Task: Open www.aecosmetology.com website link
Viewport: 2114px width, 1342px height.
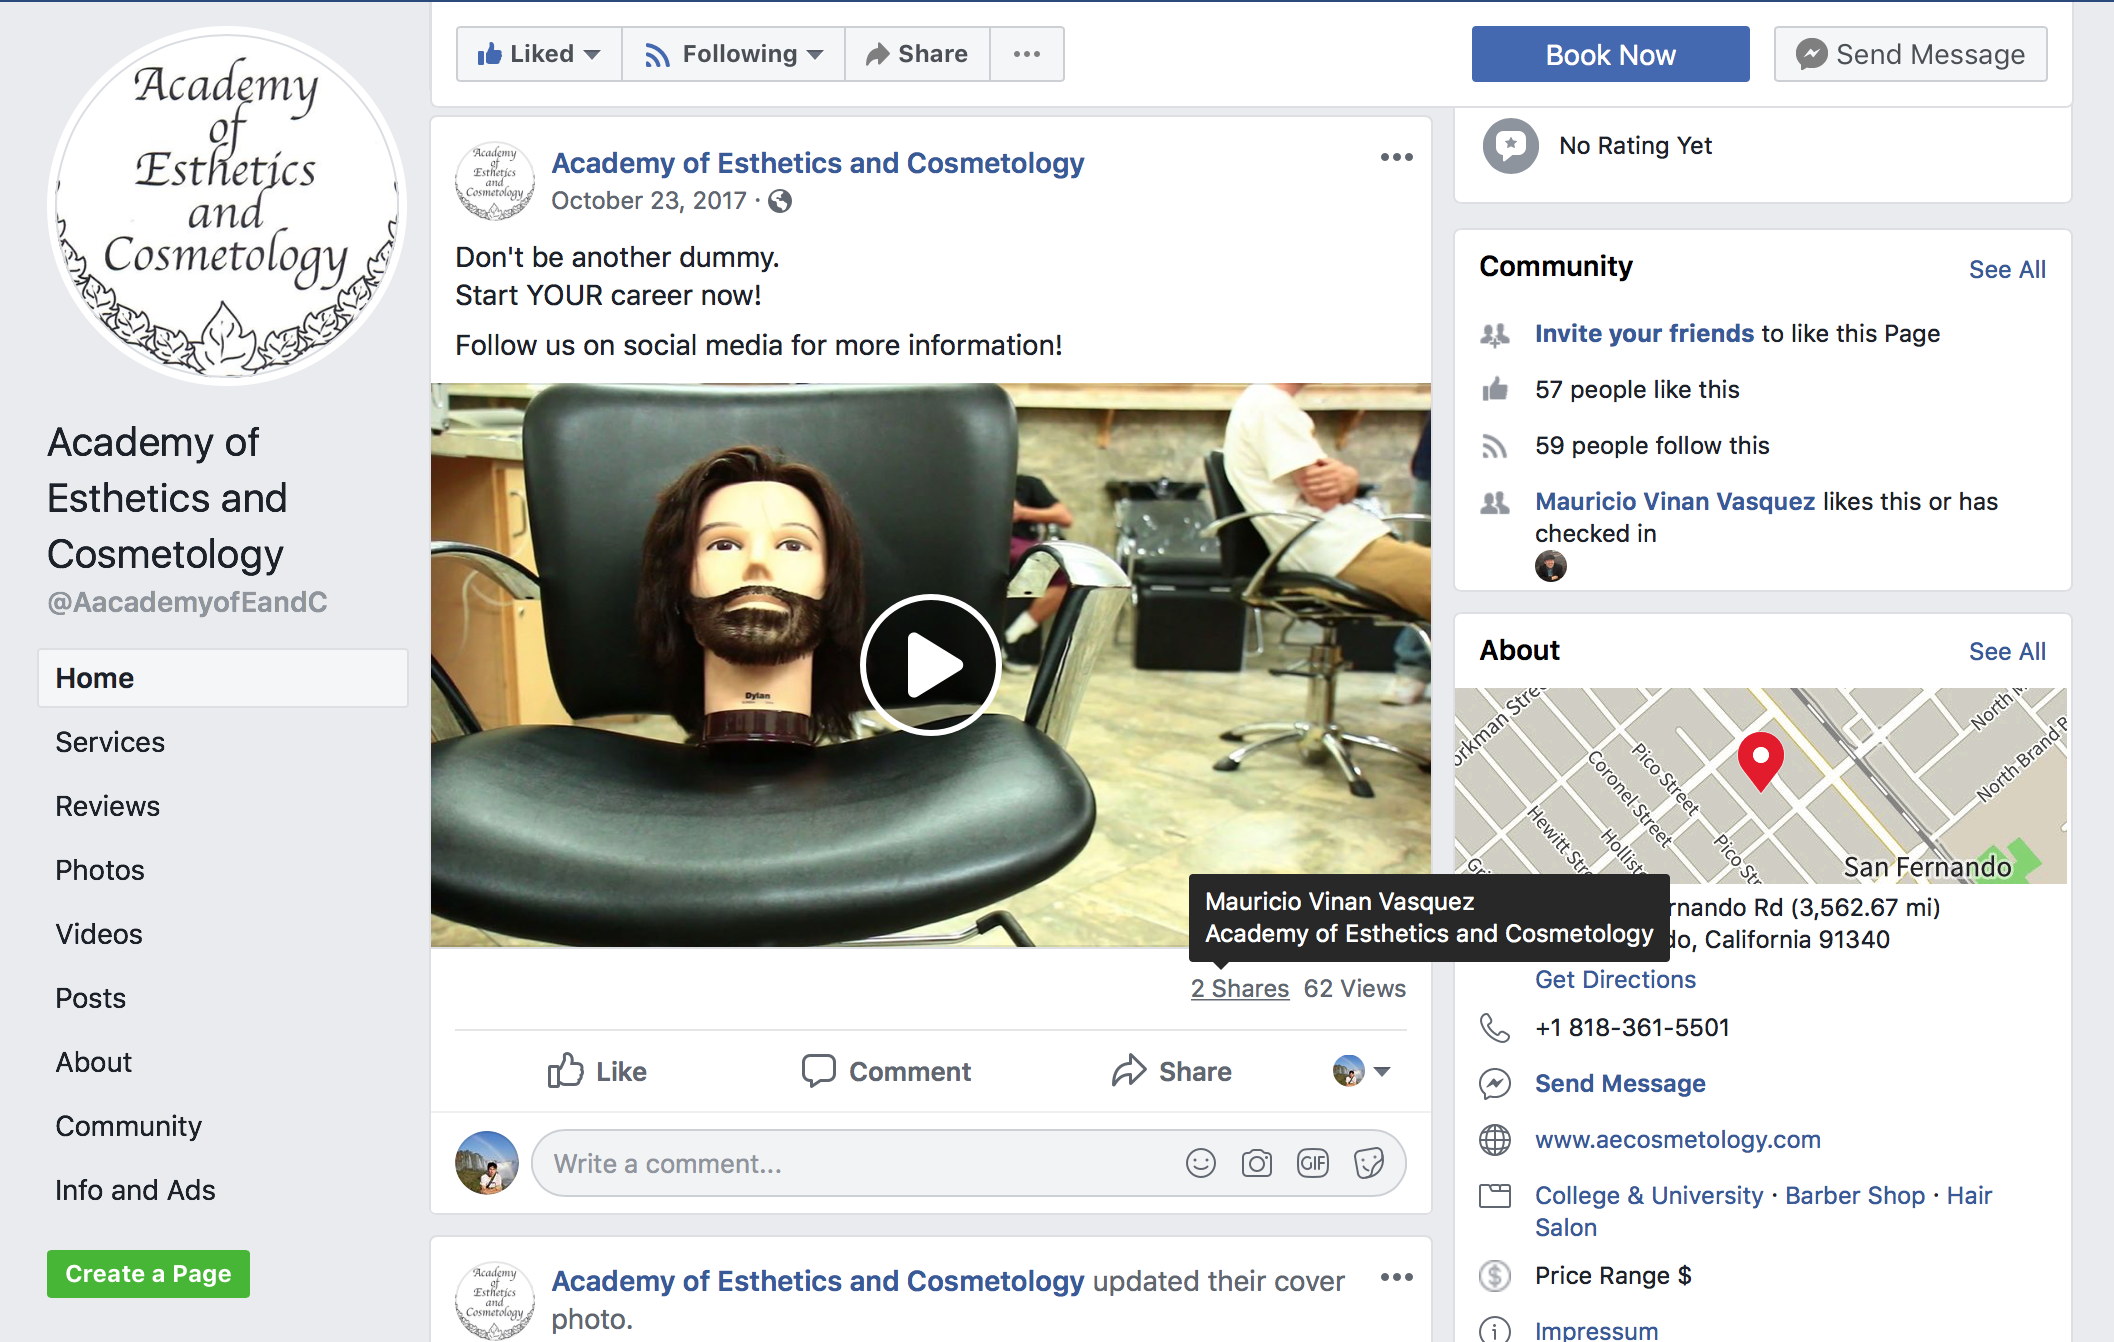Action: pos(1677,1139)
